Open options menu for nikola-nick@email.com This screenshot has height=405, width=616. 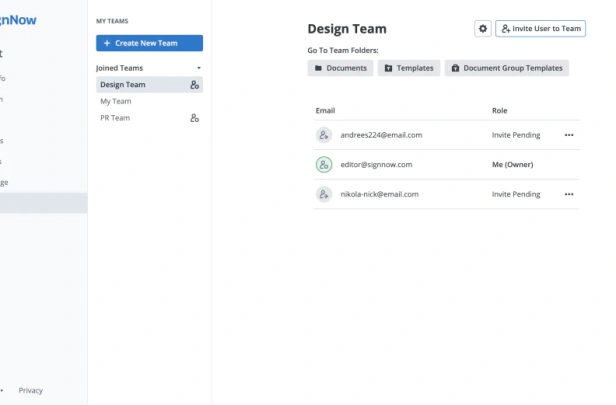[569, 194]
